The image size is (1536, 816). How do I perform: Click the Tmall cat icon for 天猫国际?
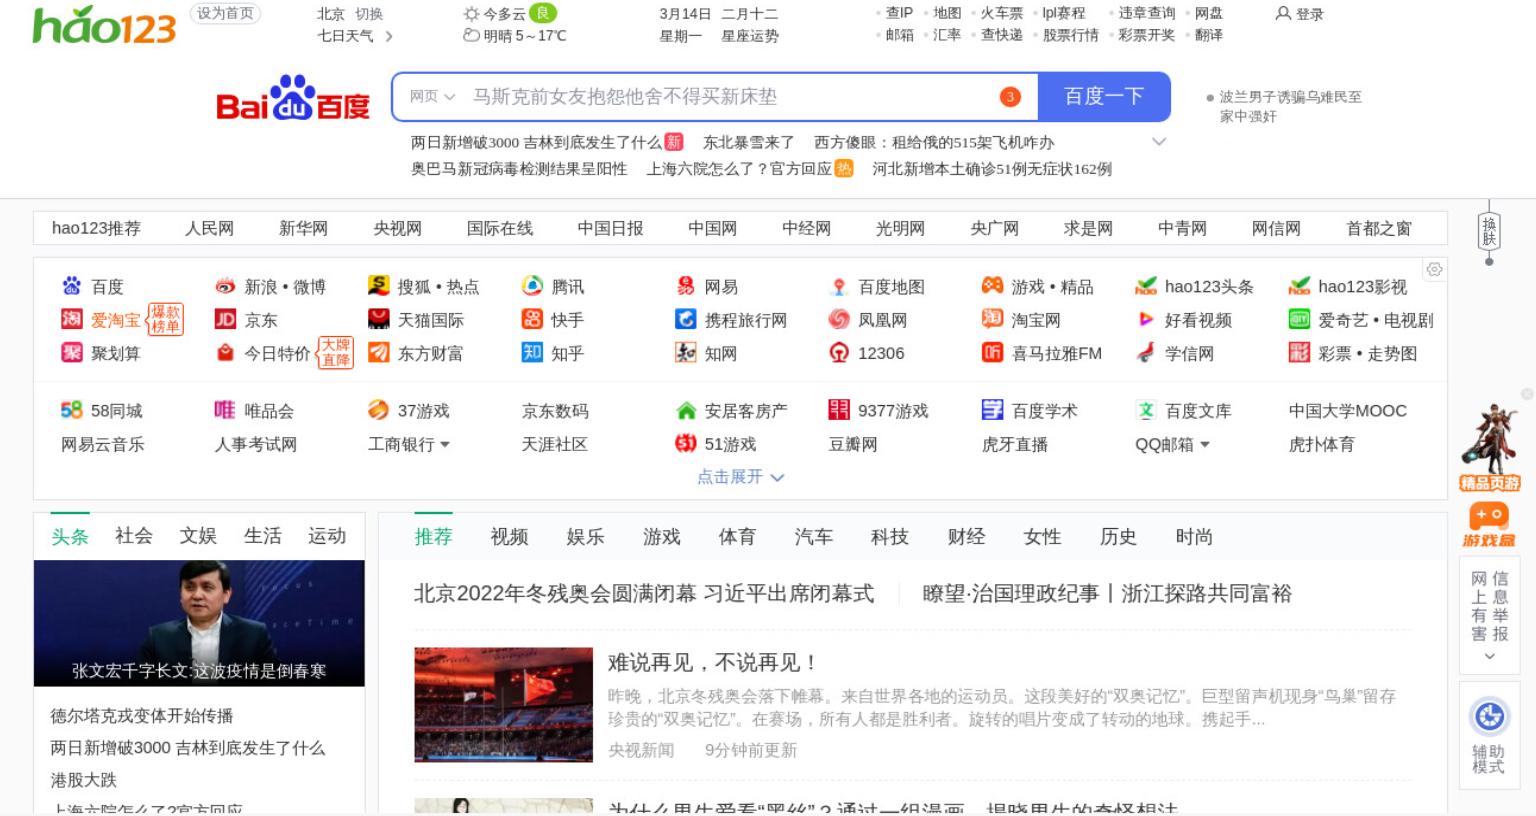(378, 319)
